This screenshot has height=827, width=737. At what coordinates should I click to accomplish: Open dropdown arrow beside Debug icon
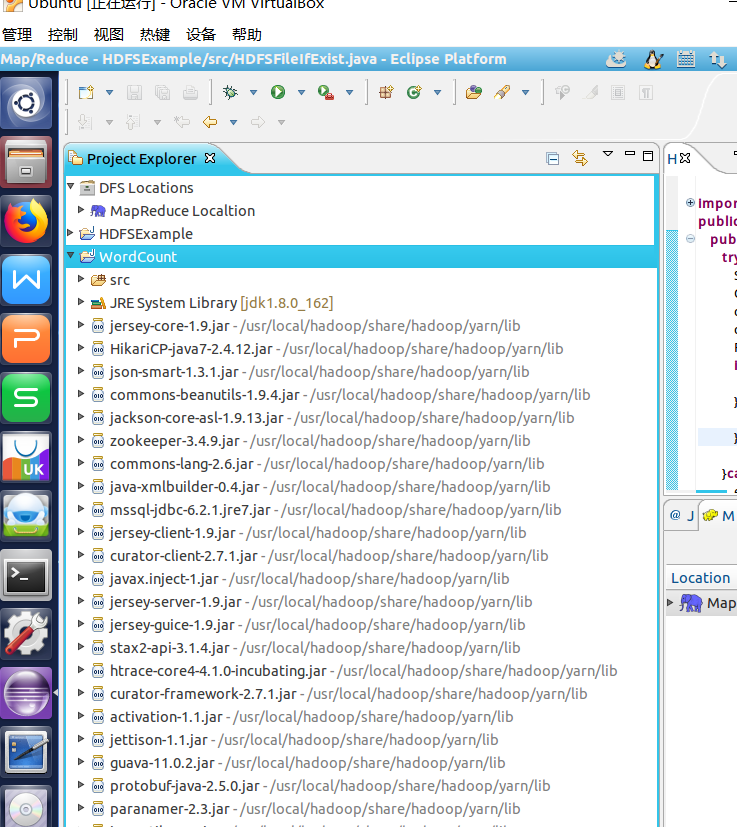pyautogui.click(x=253, y=93)
